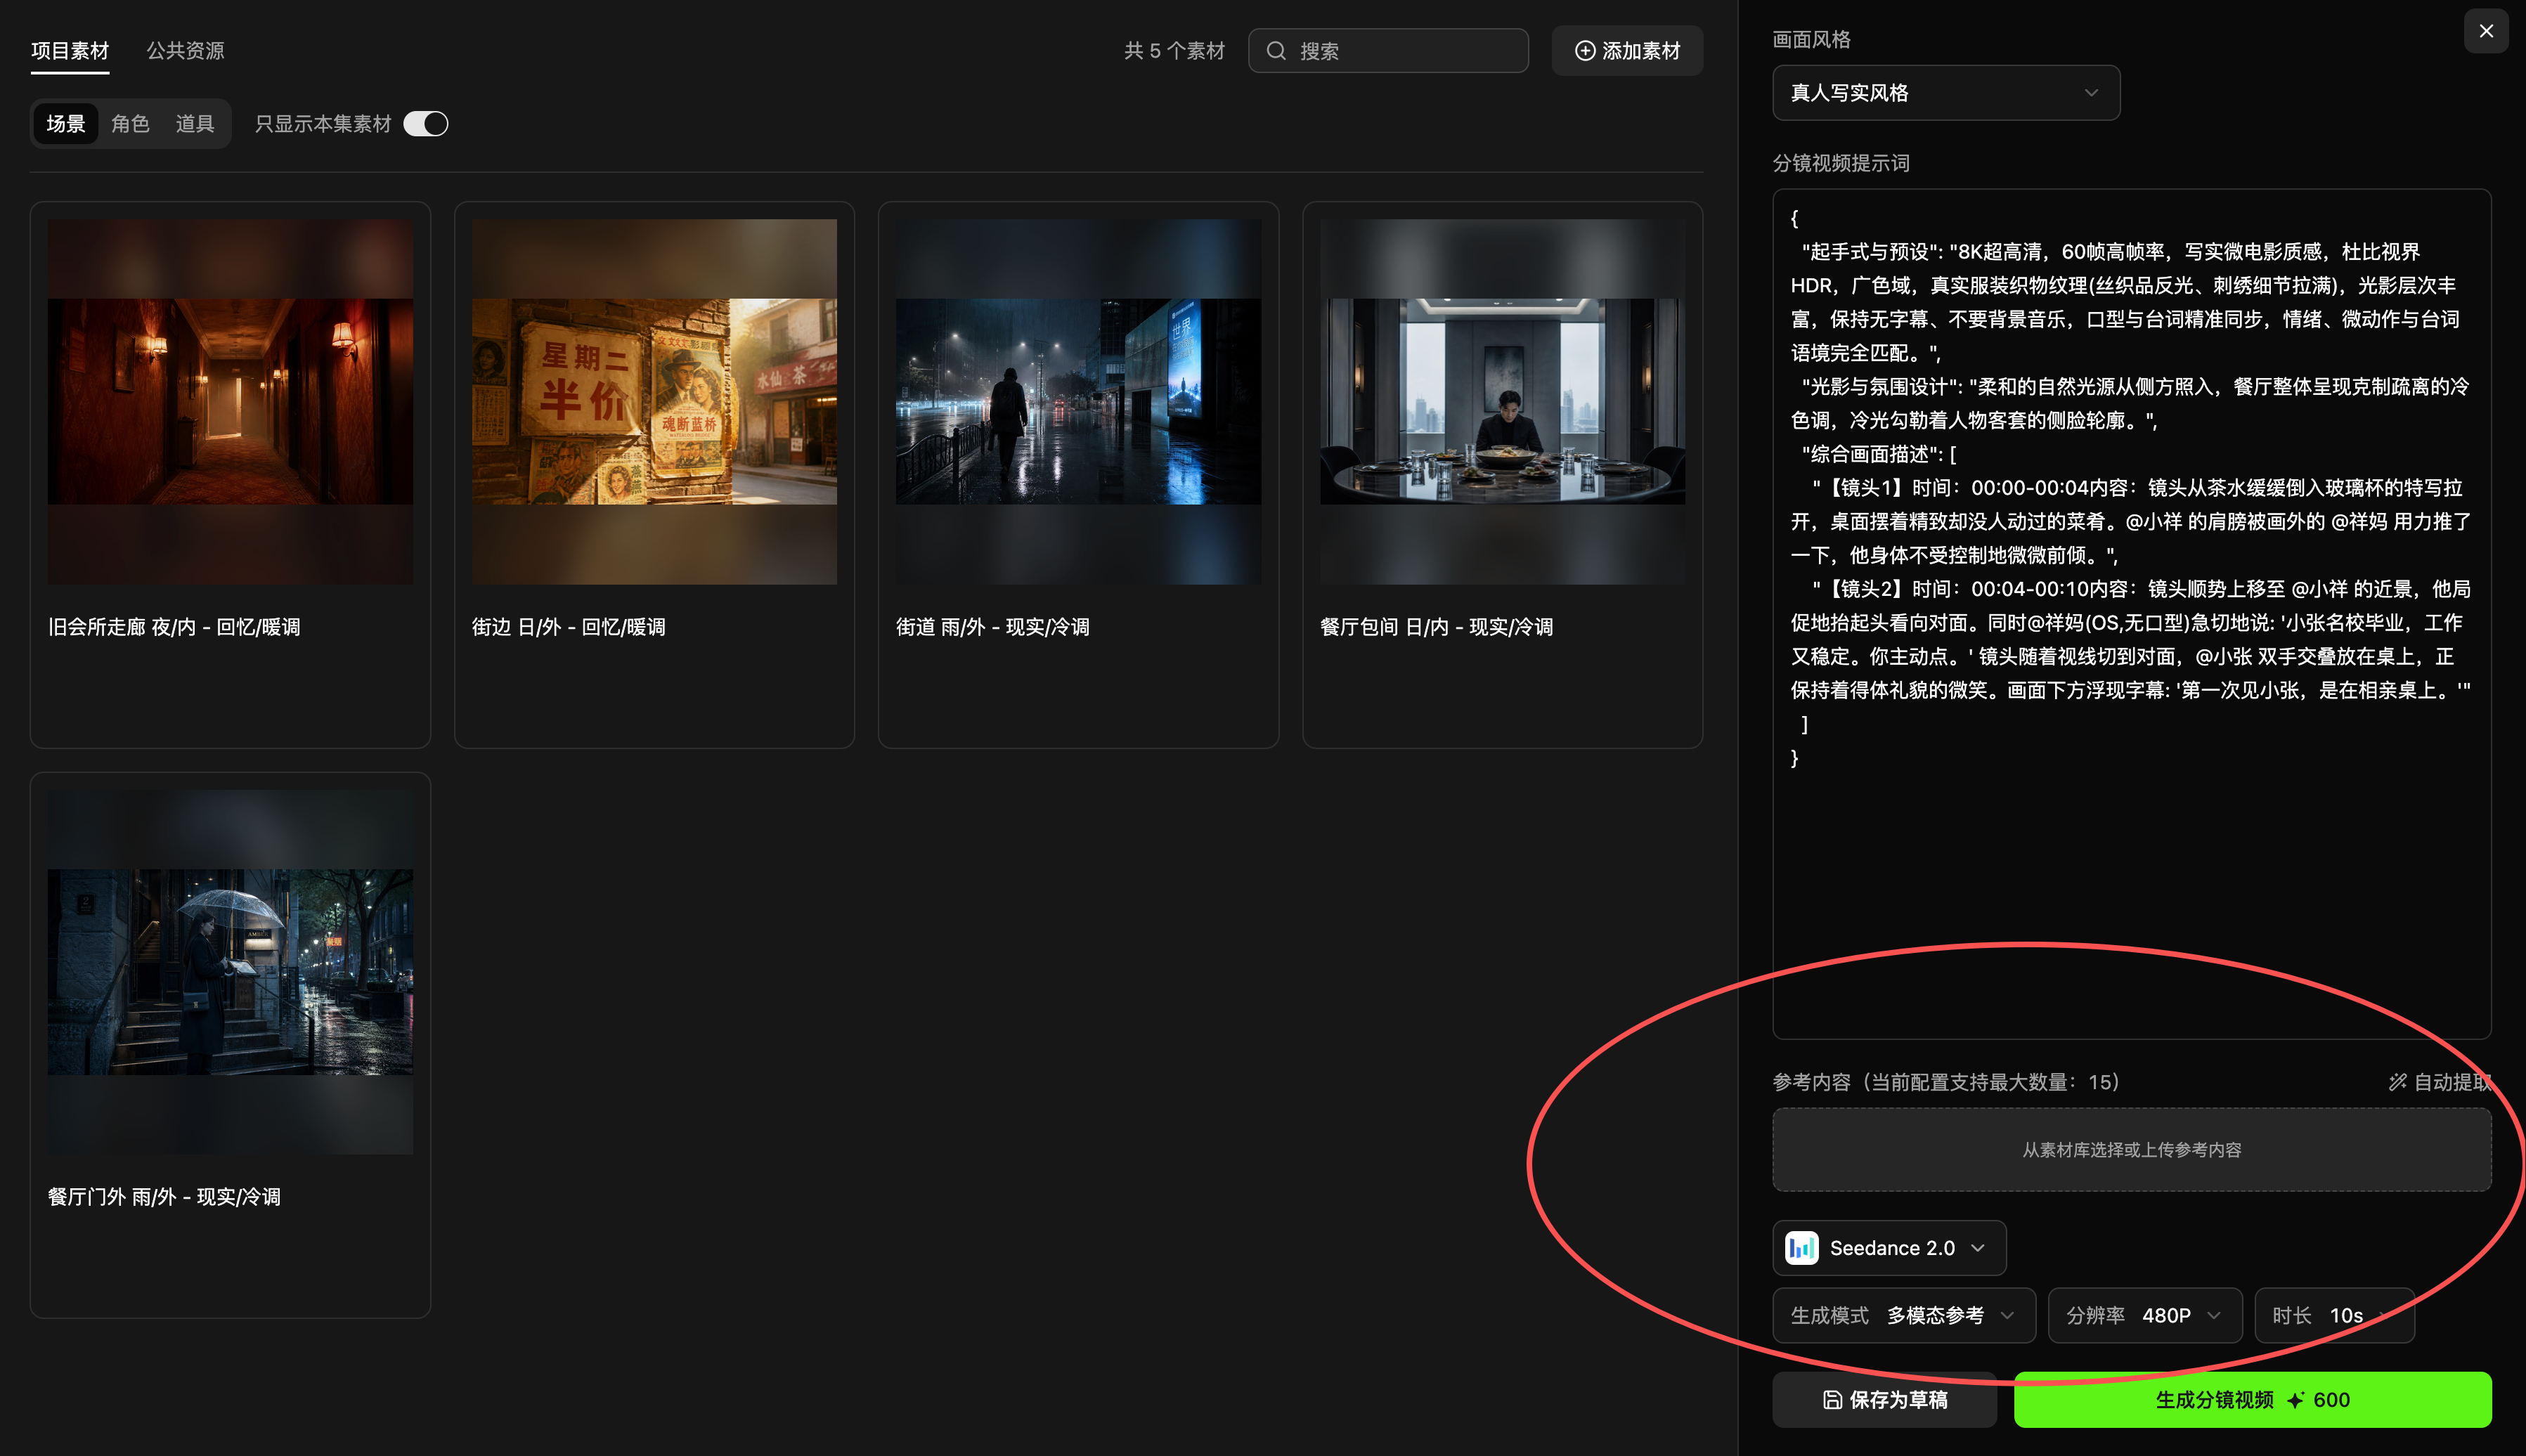The image size is (2526, 1456).
Task: Select the 街边 日/外 poster wall thumbnail
Action: tap(654, 401)
